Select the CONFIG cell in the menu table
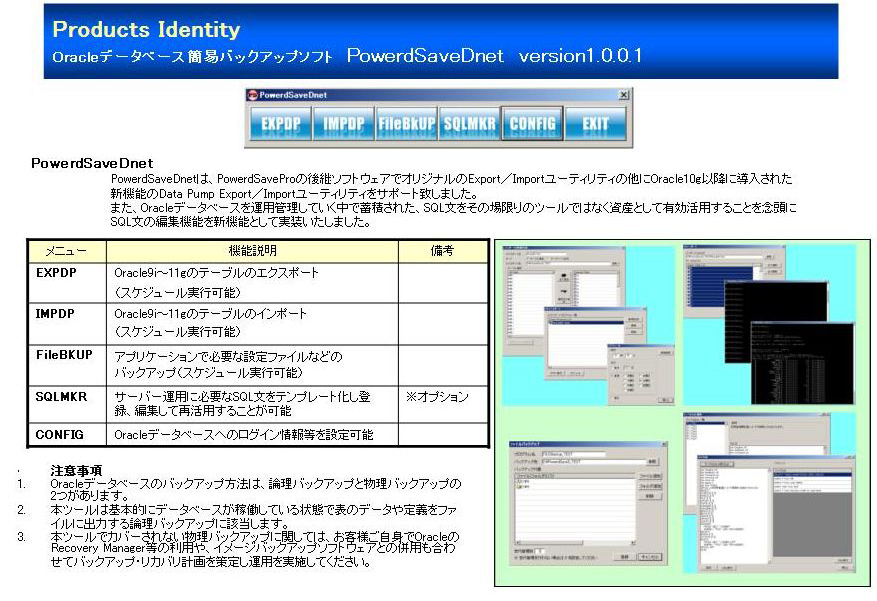This screenshot has height=601, width=877. point(67,434)
